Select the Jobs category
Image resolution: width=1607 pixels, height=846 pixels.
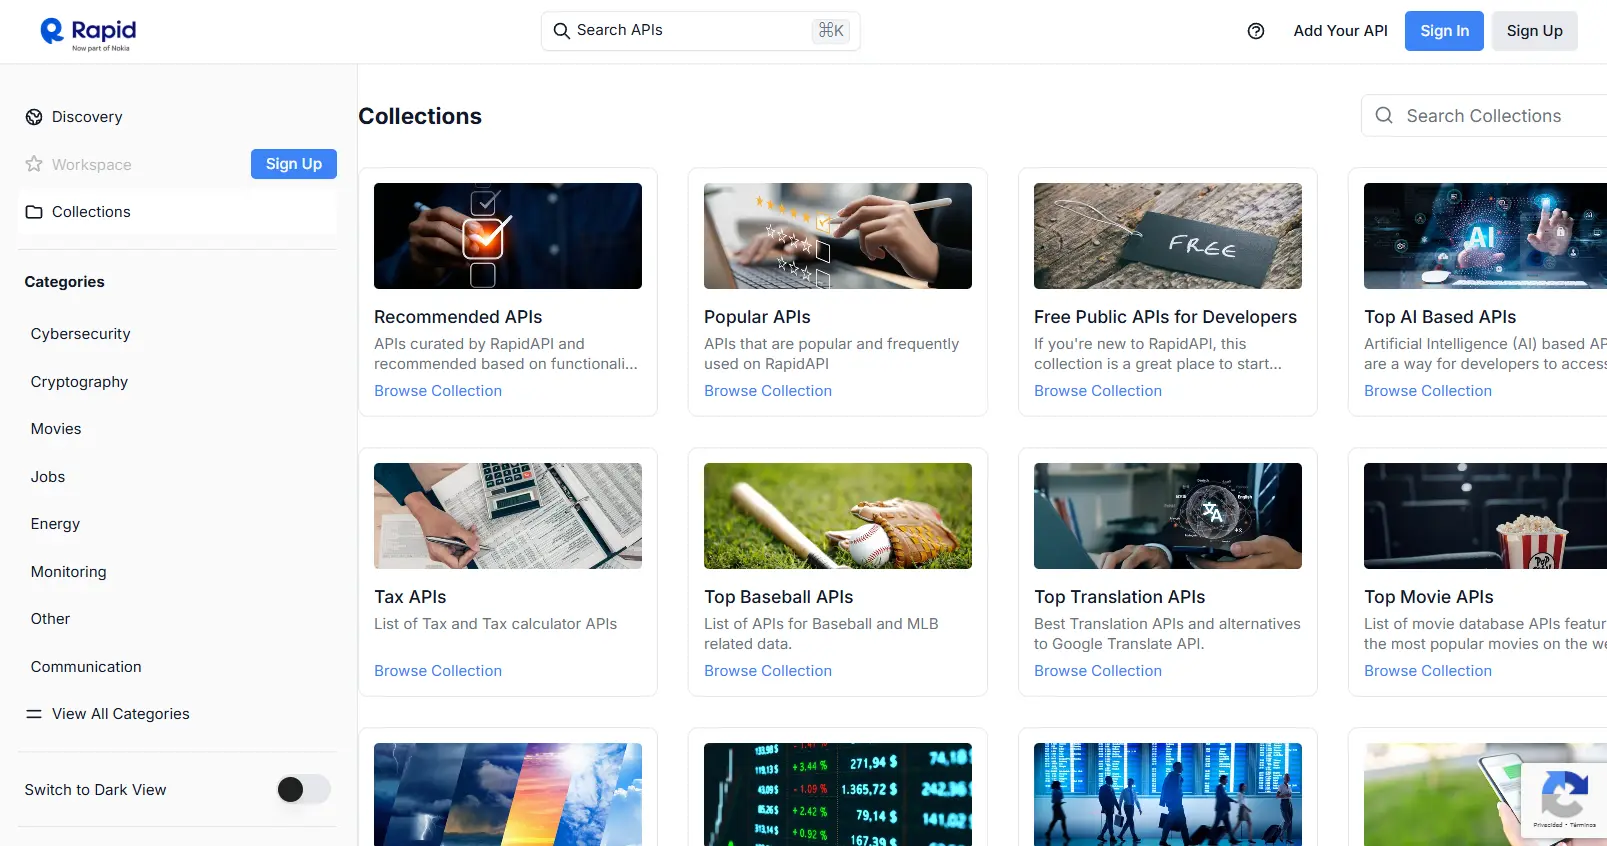tap(48, 477)
